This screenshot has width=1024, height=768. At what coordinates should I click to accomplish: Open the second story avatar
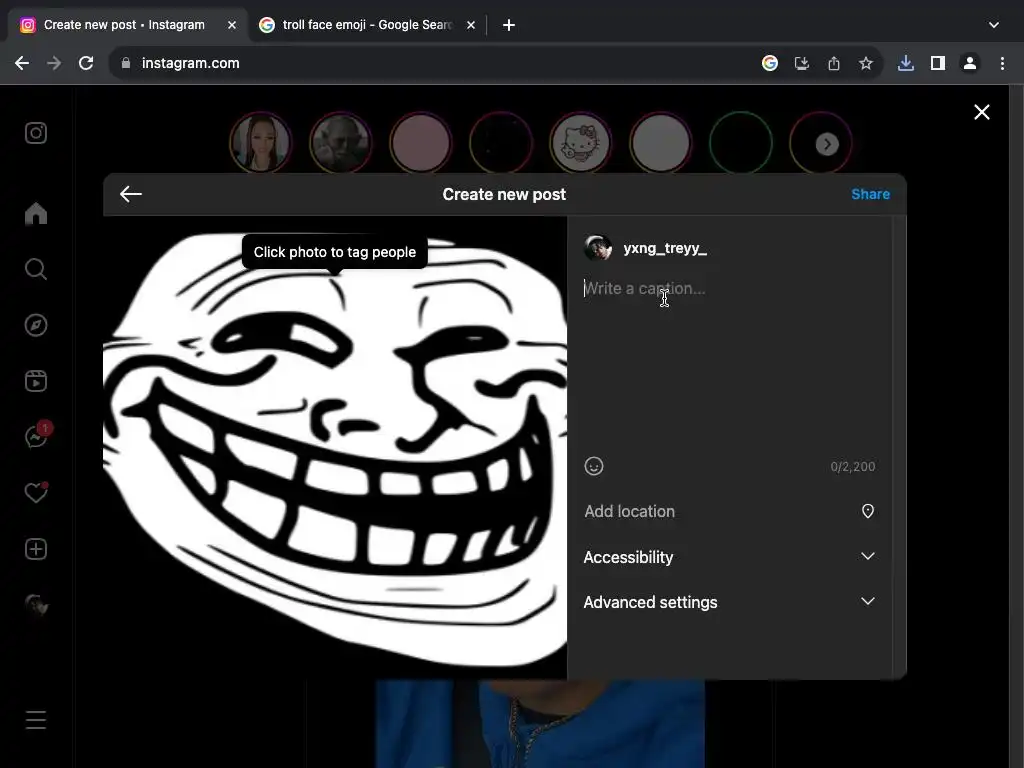[340, 143]
